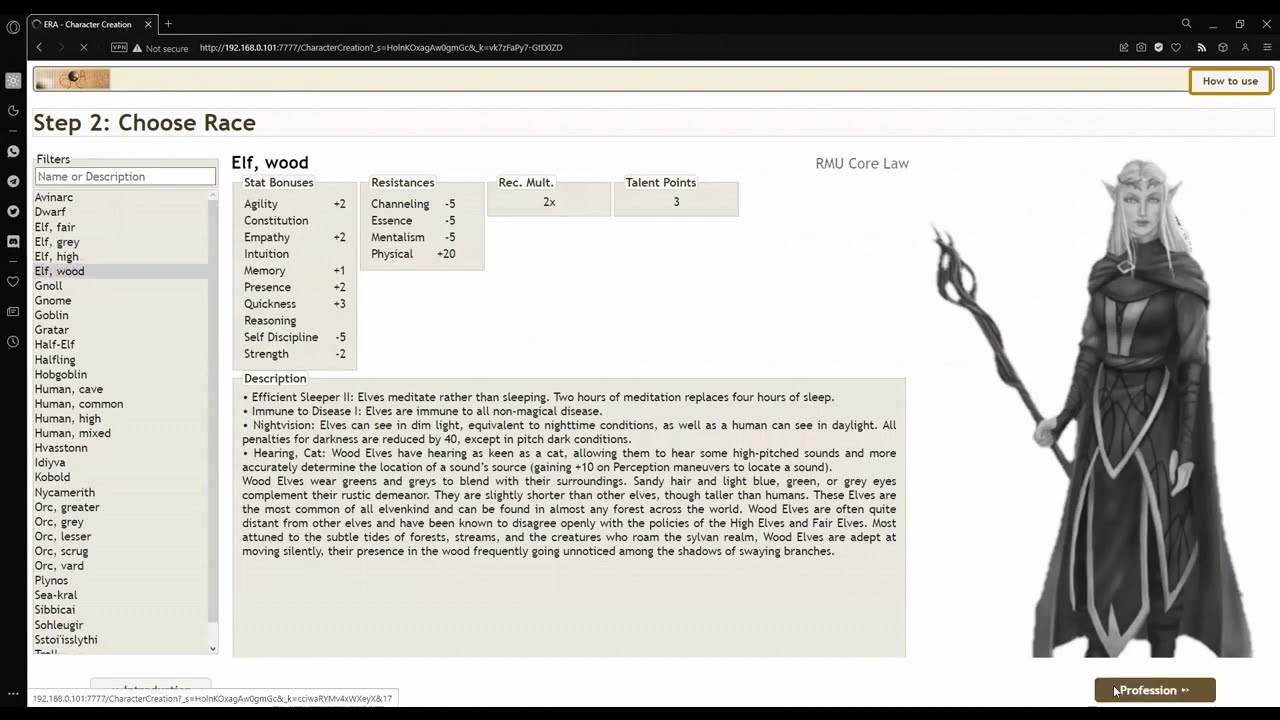1280x720 pixels.
Task: Open the tab search magnifier icon
Action: tap(1186, 24)
